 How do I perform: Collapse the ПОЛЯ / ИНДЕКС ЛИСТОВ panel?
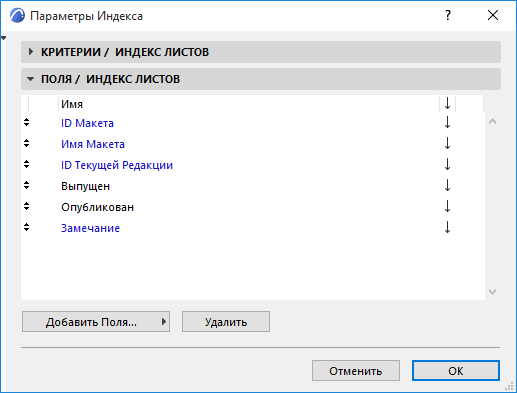[261, 79]
